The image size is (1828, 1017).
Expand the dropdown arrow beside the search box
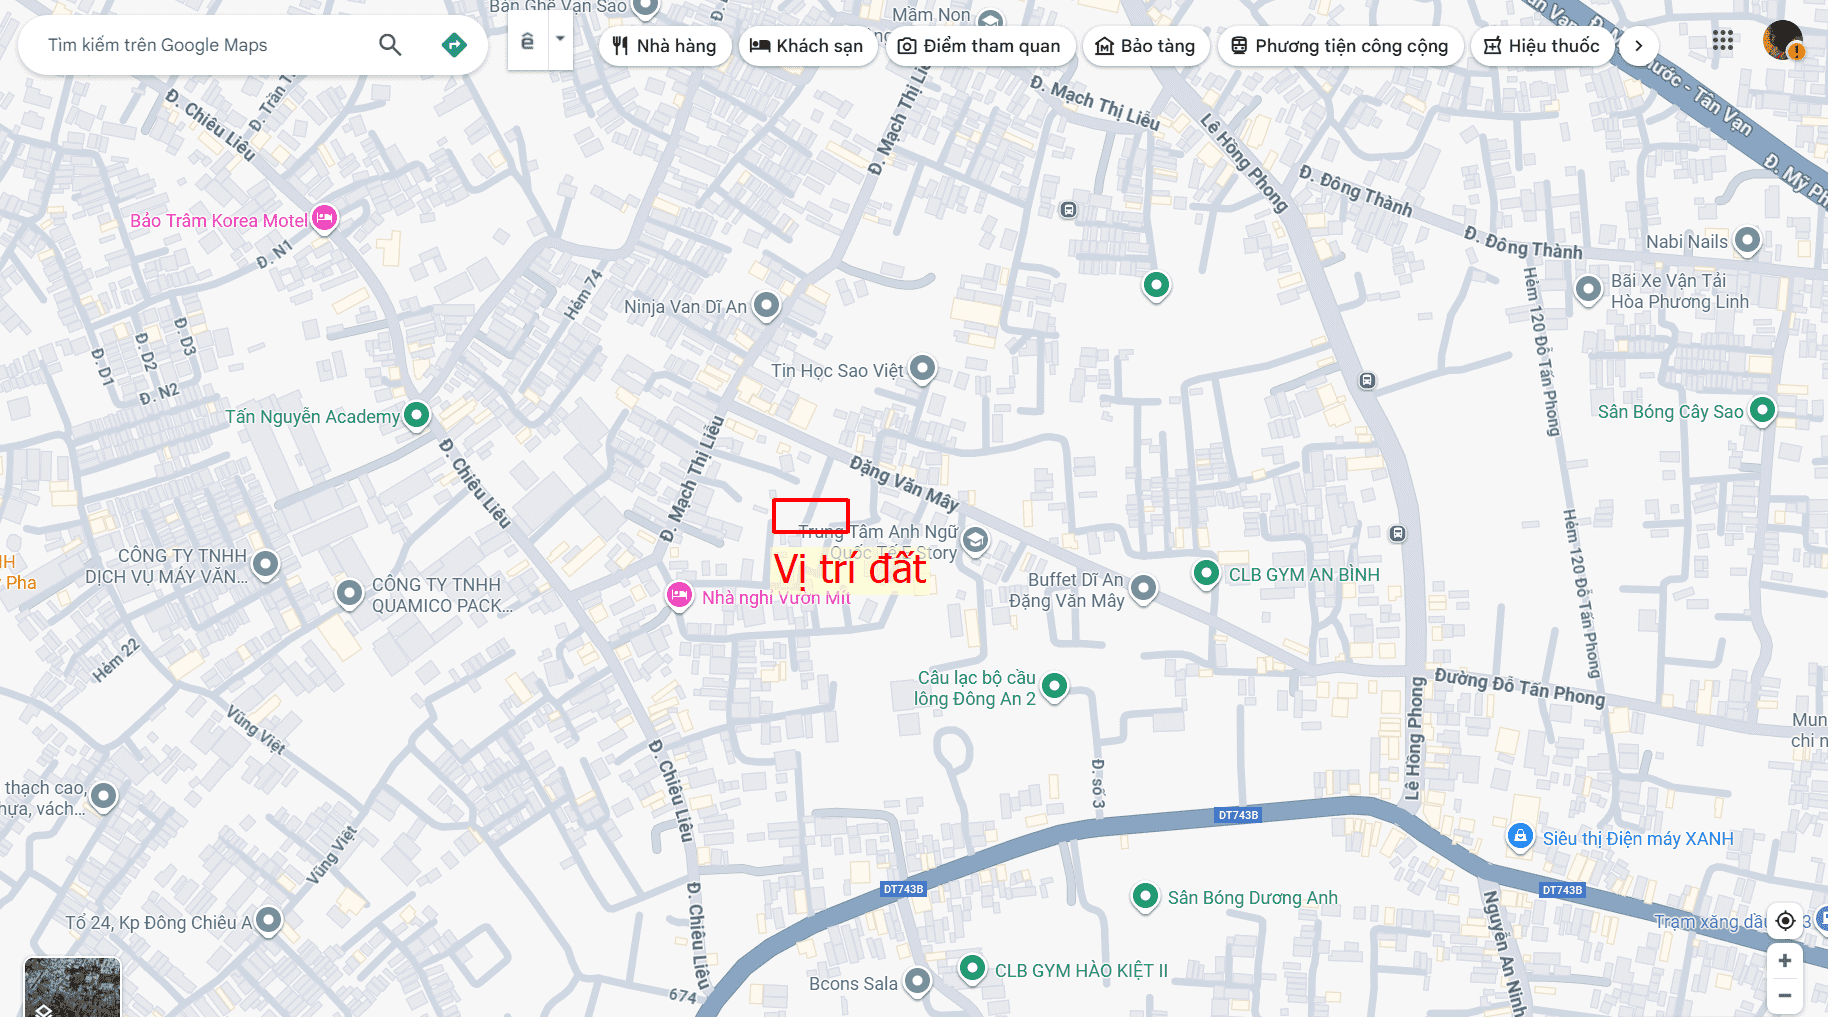[x=560, y=41]
